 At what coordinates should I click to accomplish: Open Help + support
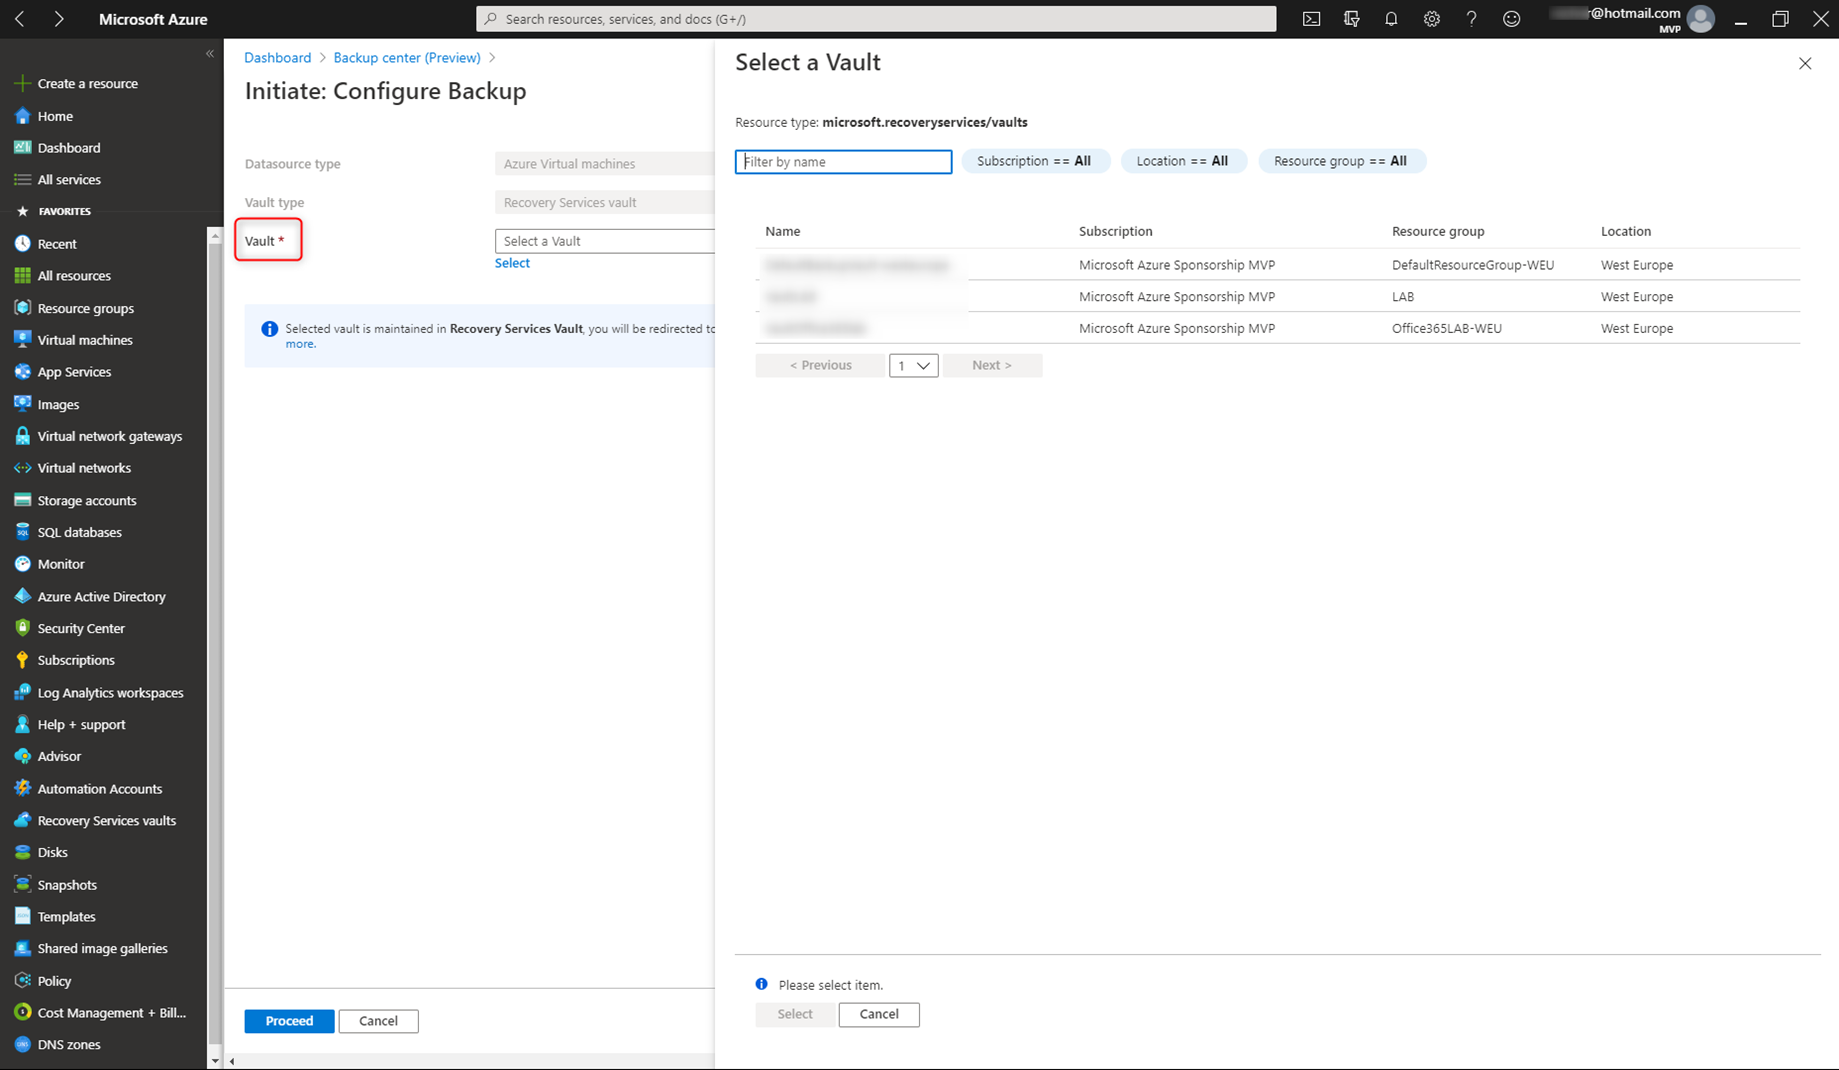click(x=81, y=724)
